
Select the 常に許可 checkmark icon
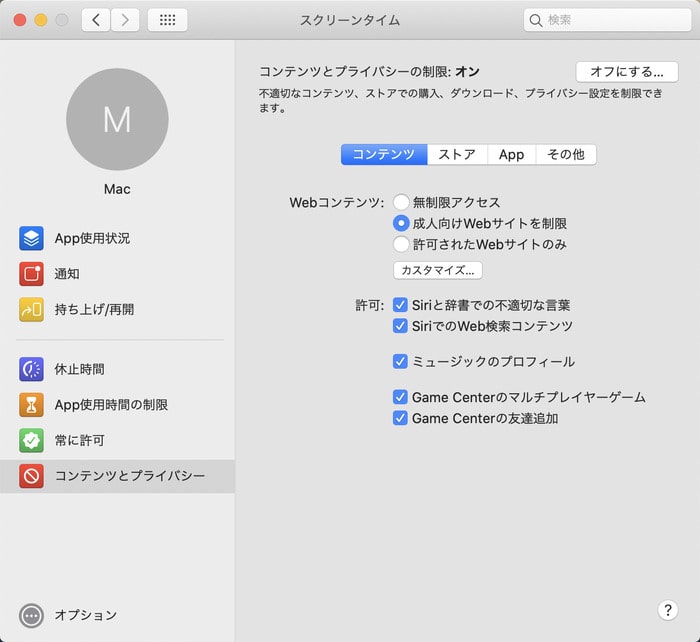[x=31, y=440]
